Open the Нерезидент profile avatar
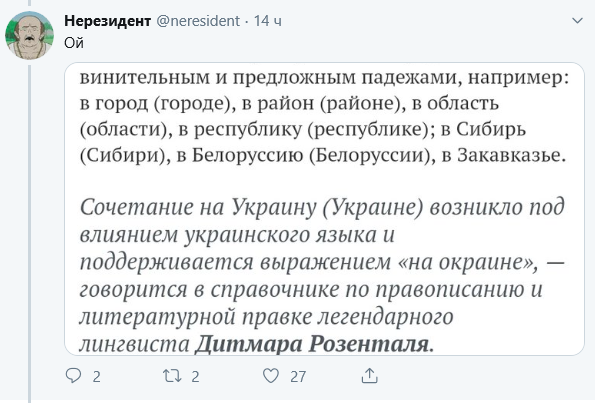The height and width of the screenshot is (403, 595). tap(29, 35)
